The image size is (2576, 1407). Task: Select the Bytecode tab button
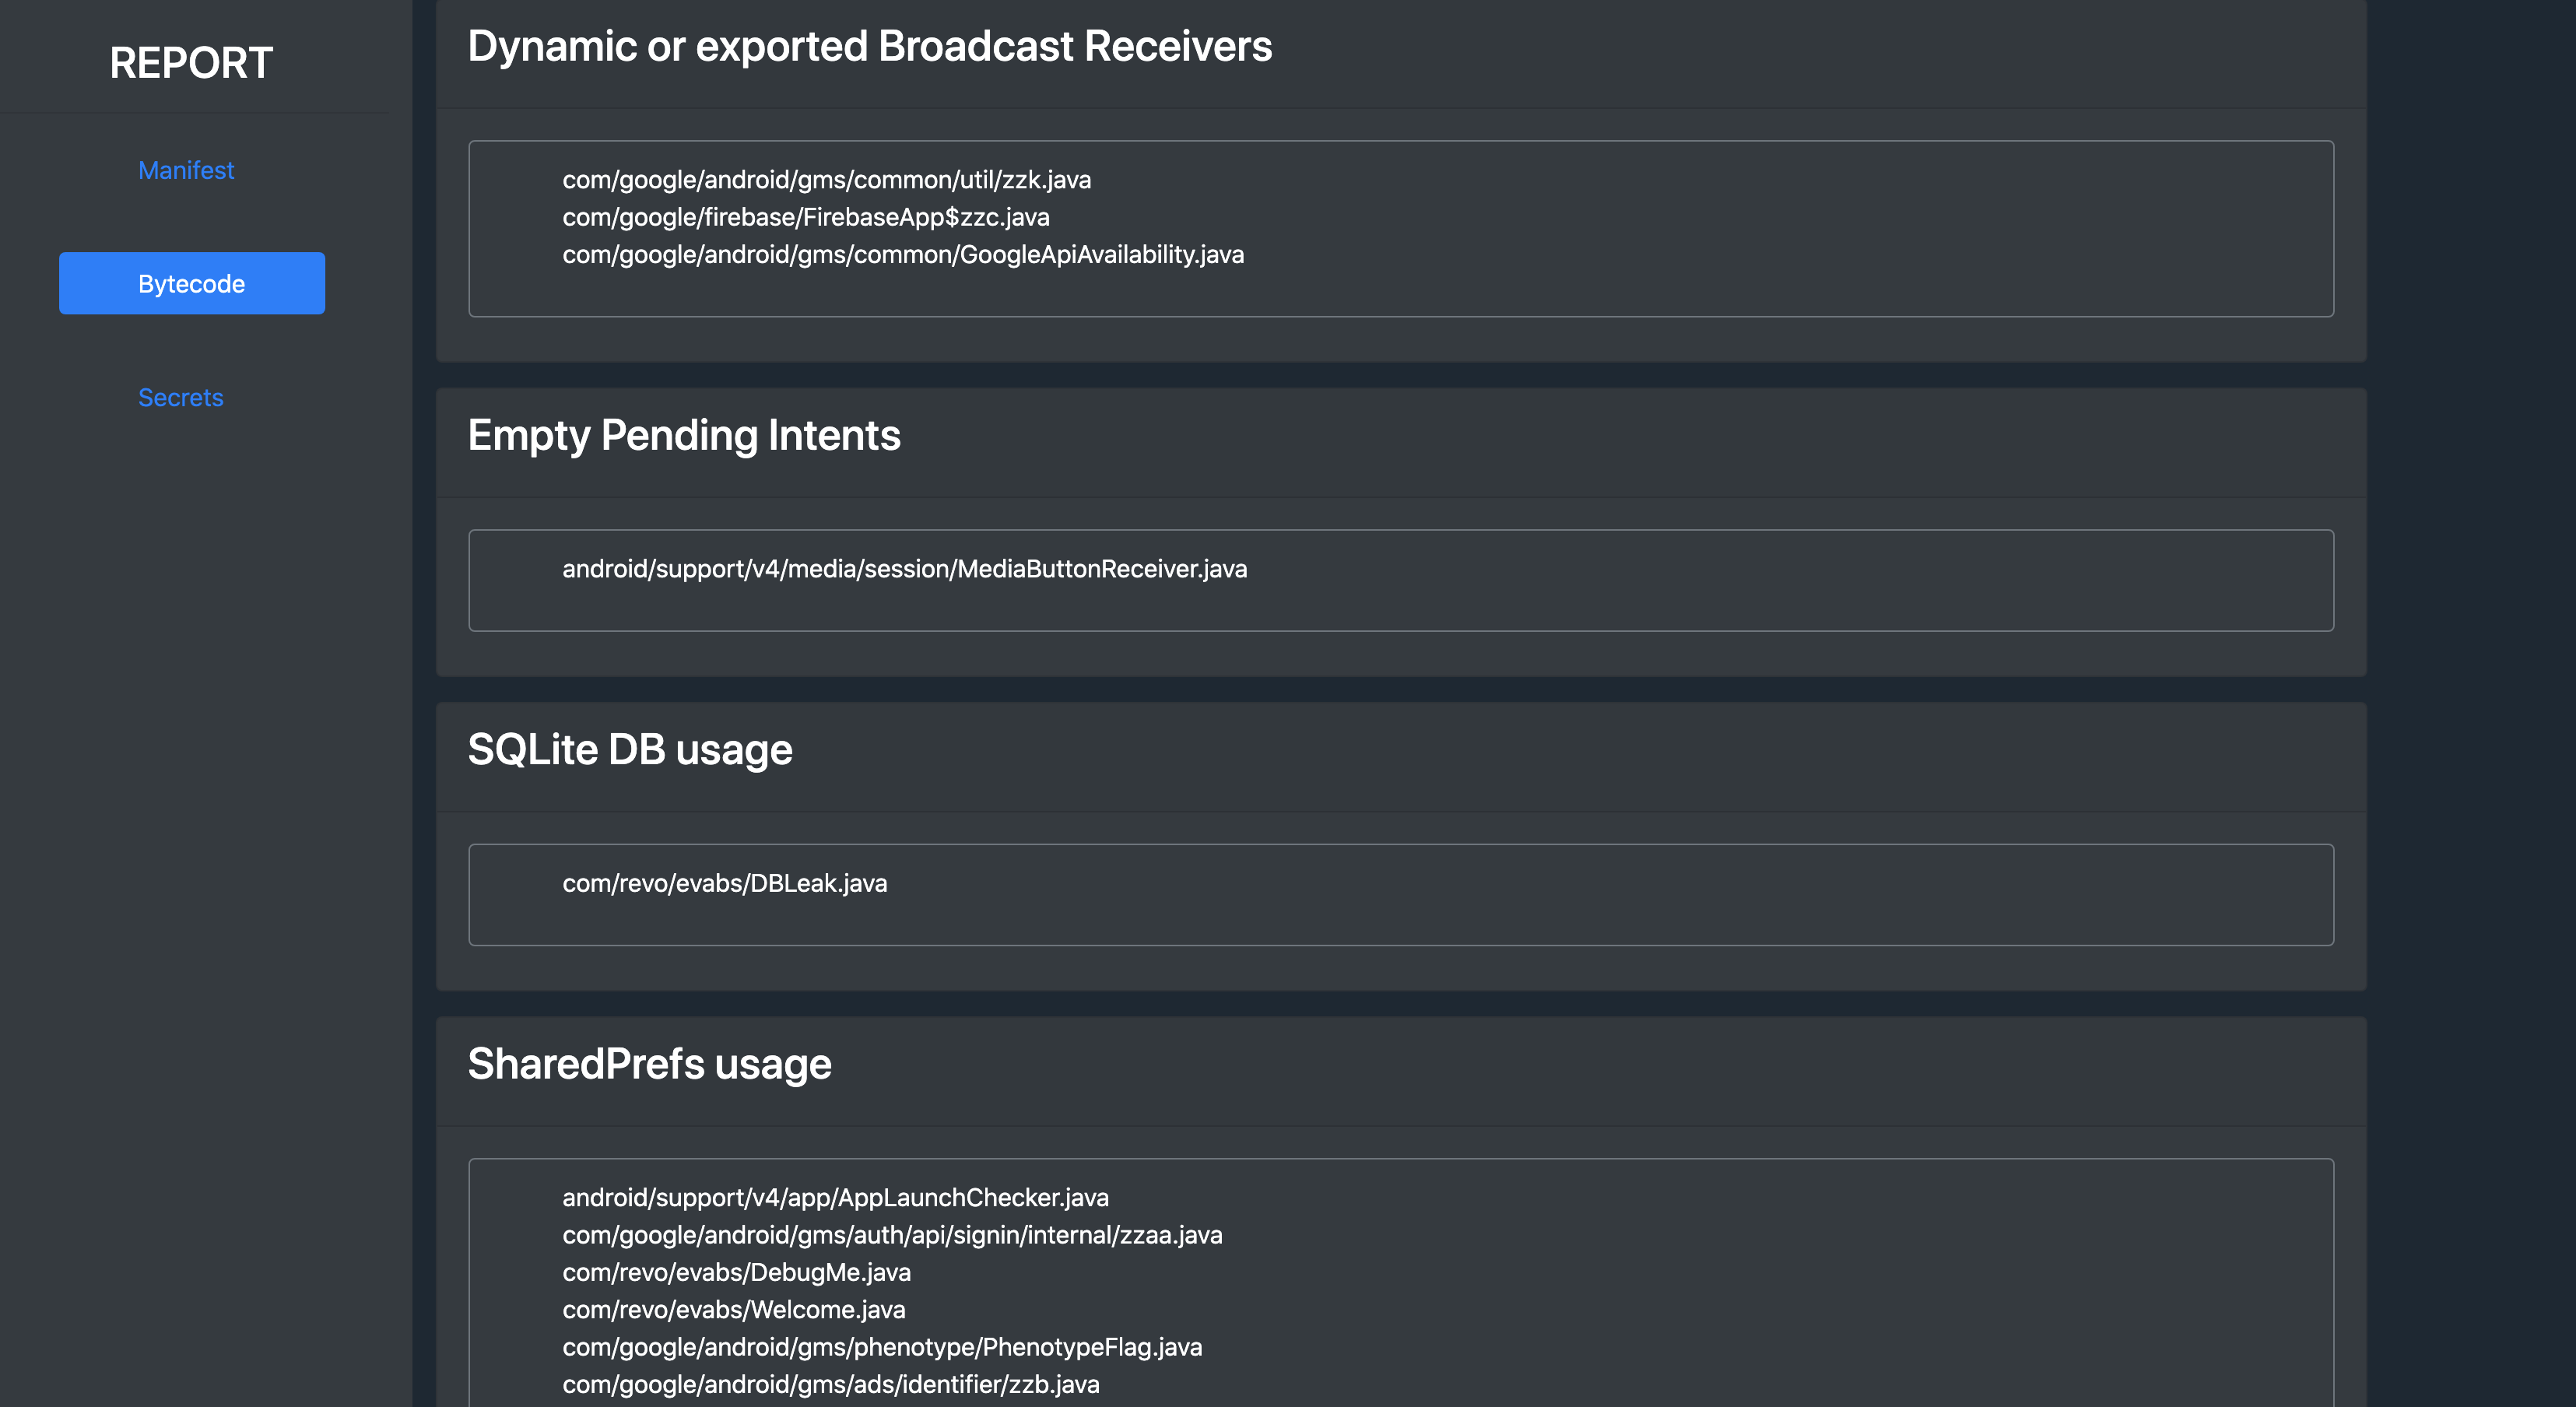coord(192,284)
